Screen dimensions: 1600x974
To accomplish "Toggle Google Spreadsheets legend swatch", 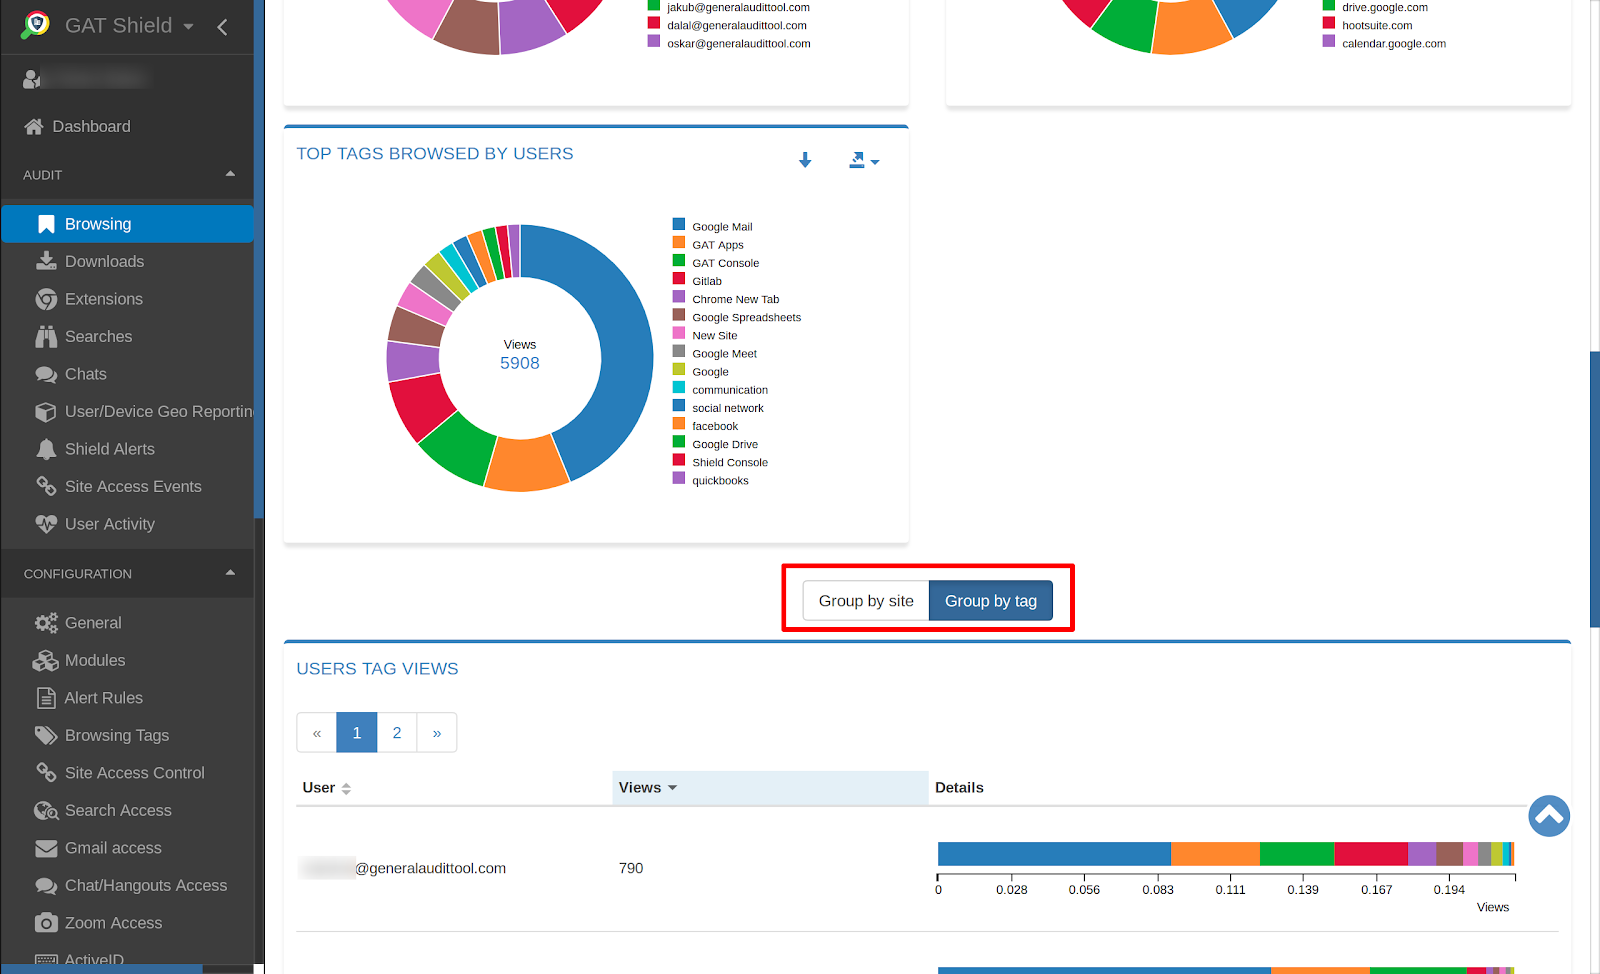I will (679, 315).
